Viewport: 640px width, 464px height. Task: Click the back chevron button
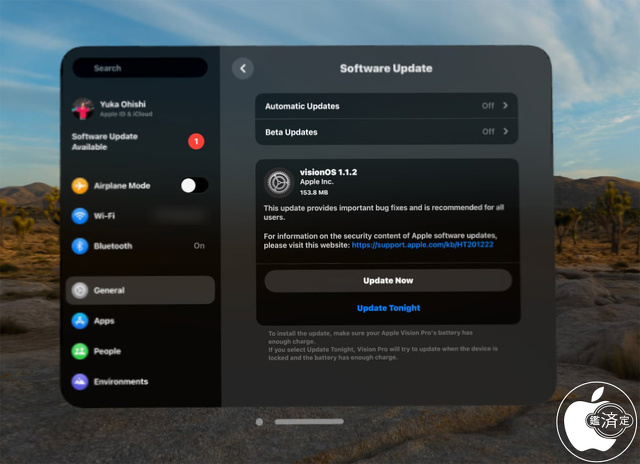(243, 69)
